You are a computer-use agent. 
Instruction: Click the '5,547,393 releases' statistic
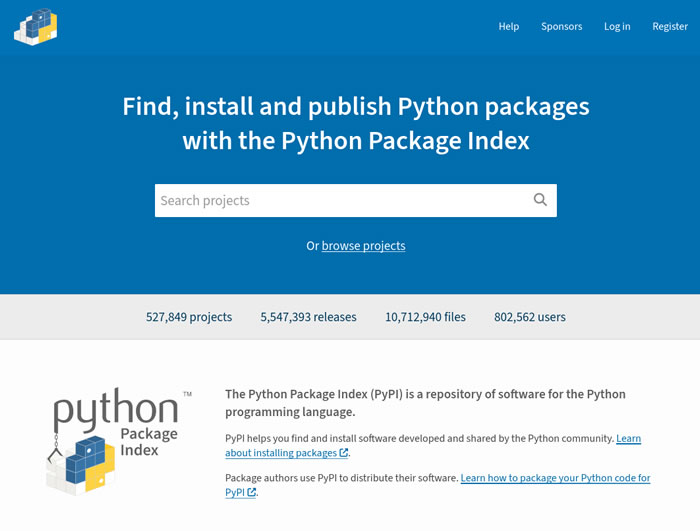pyautogui.click(x=308, y=317)
